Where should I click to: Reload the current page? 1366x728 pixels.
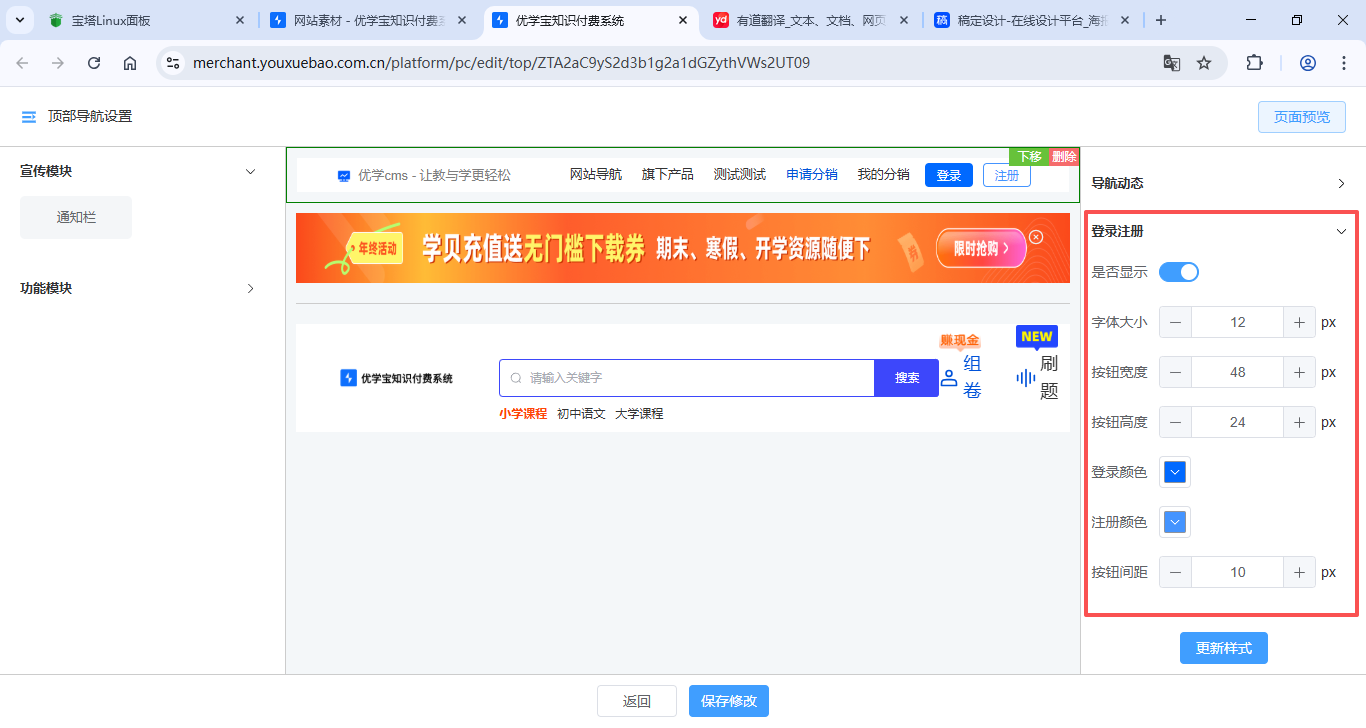[94, 63]
